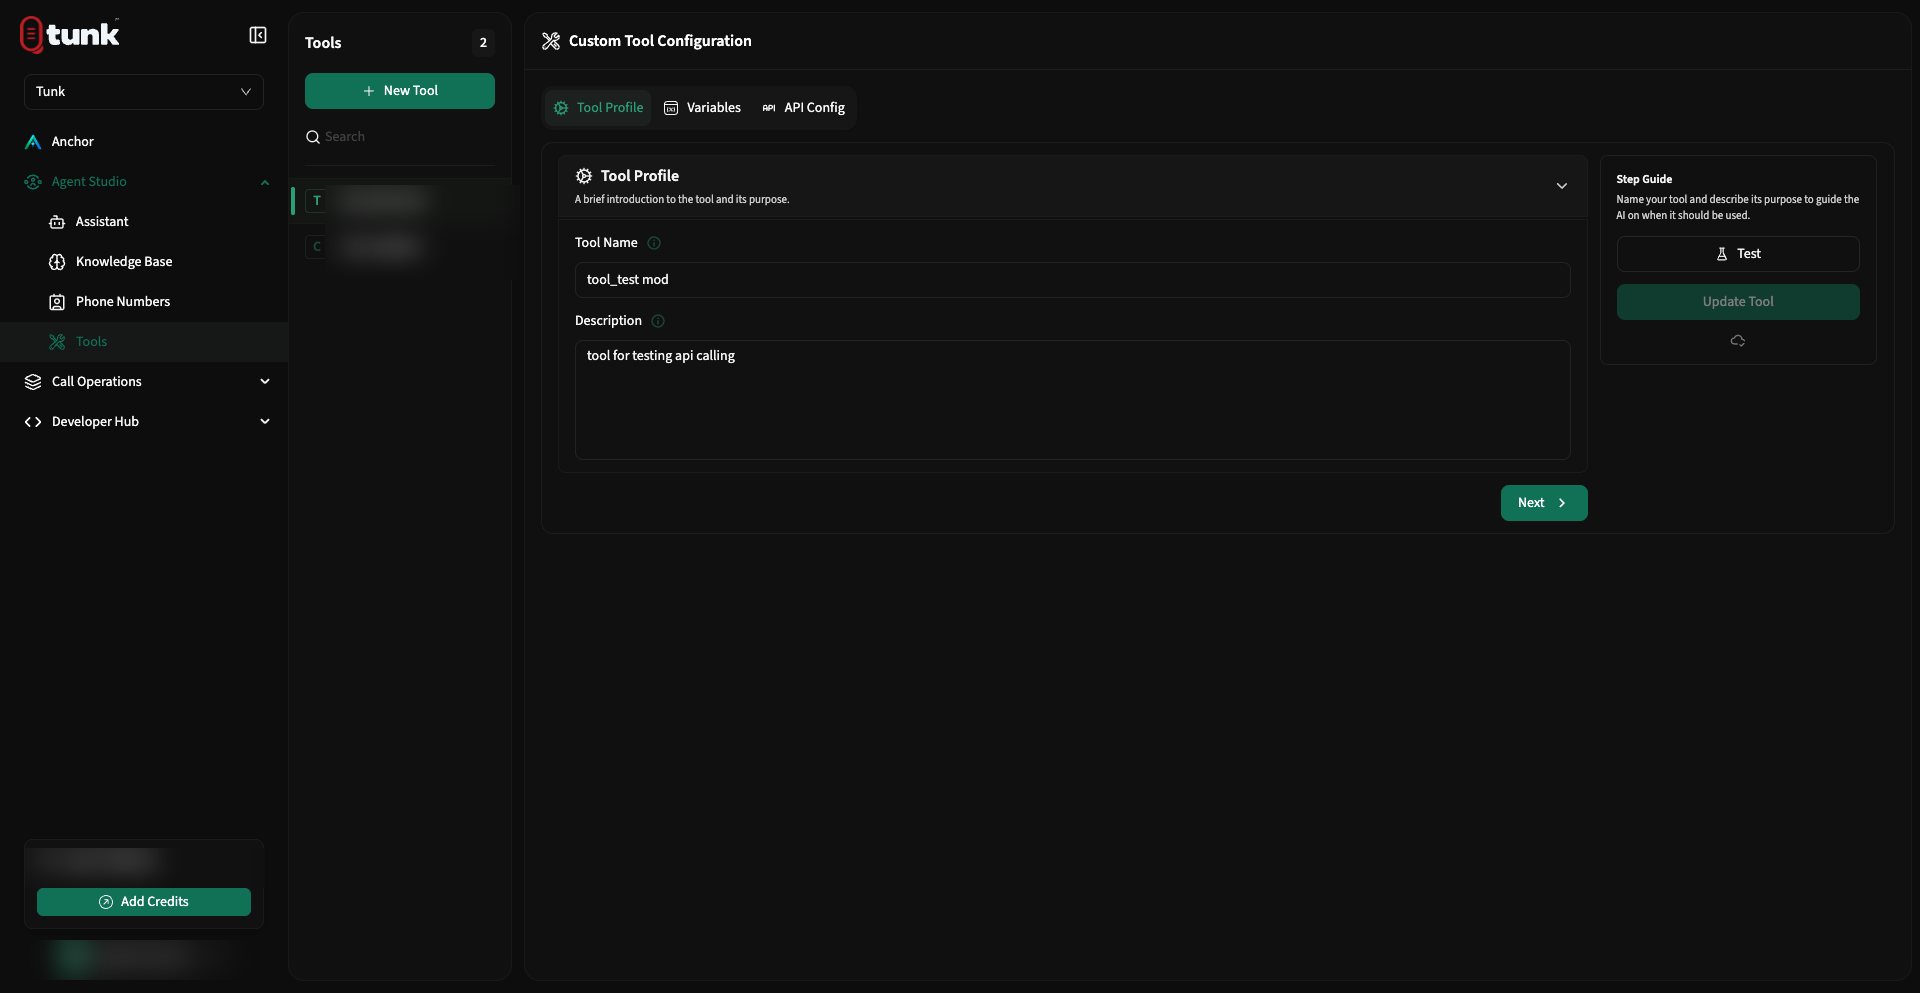Click the Tool Name info icon
Screen dimensions: 1920x993
click(654, 243)
